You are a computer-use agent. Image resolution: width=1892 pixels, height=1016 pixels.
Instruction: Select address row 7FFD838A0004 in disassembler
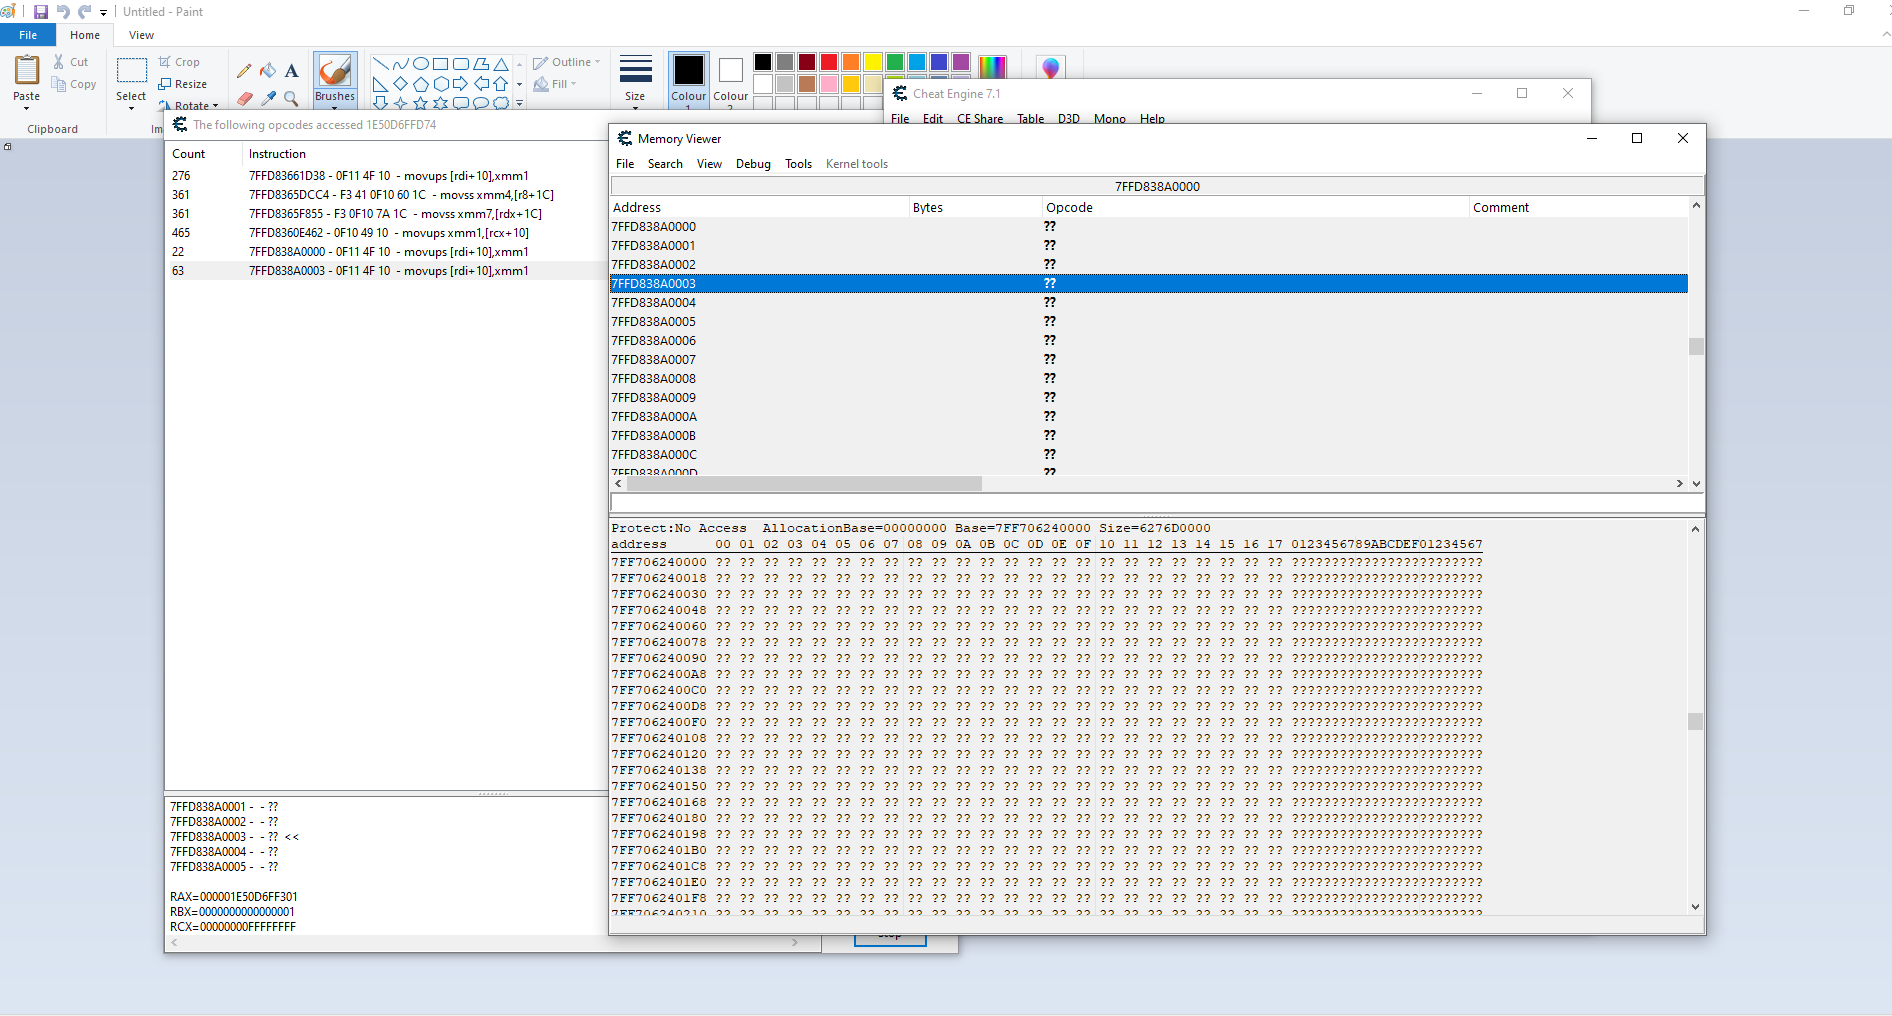[654, 303]
